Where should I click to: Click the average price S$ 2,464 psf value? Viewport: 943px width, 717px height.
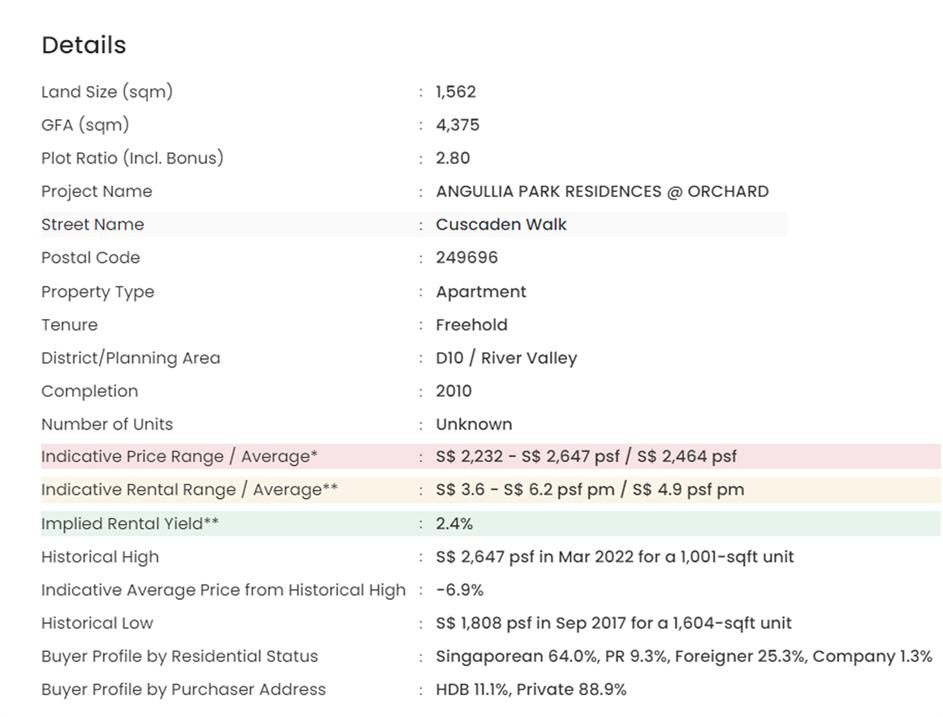[x=686, y=456]
